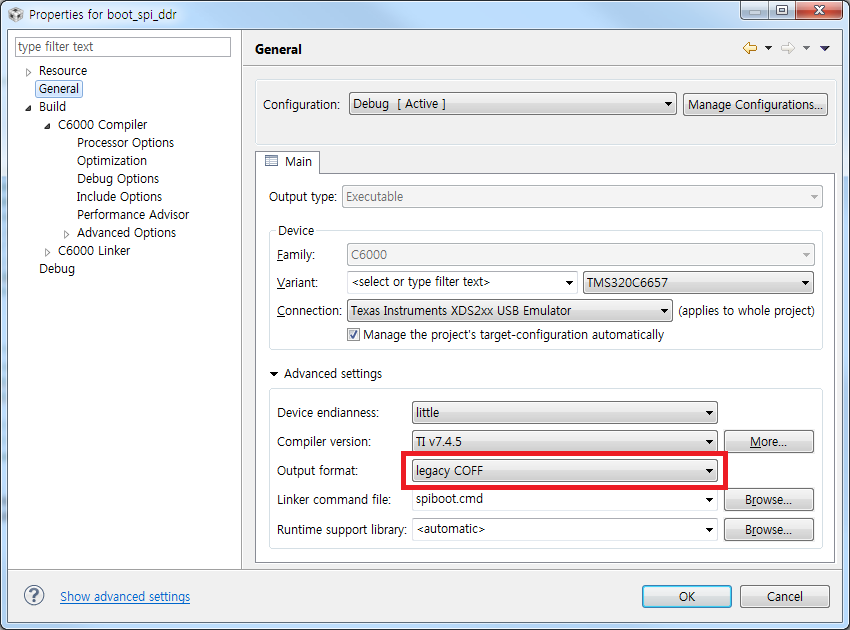This screenshot has width=850, height=630.
Task: Click the Show advanced settings link
Action: coord(125,597)
